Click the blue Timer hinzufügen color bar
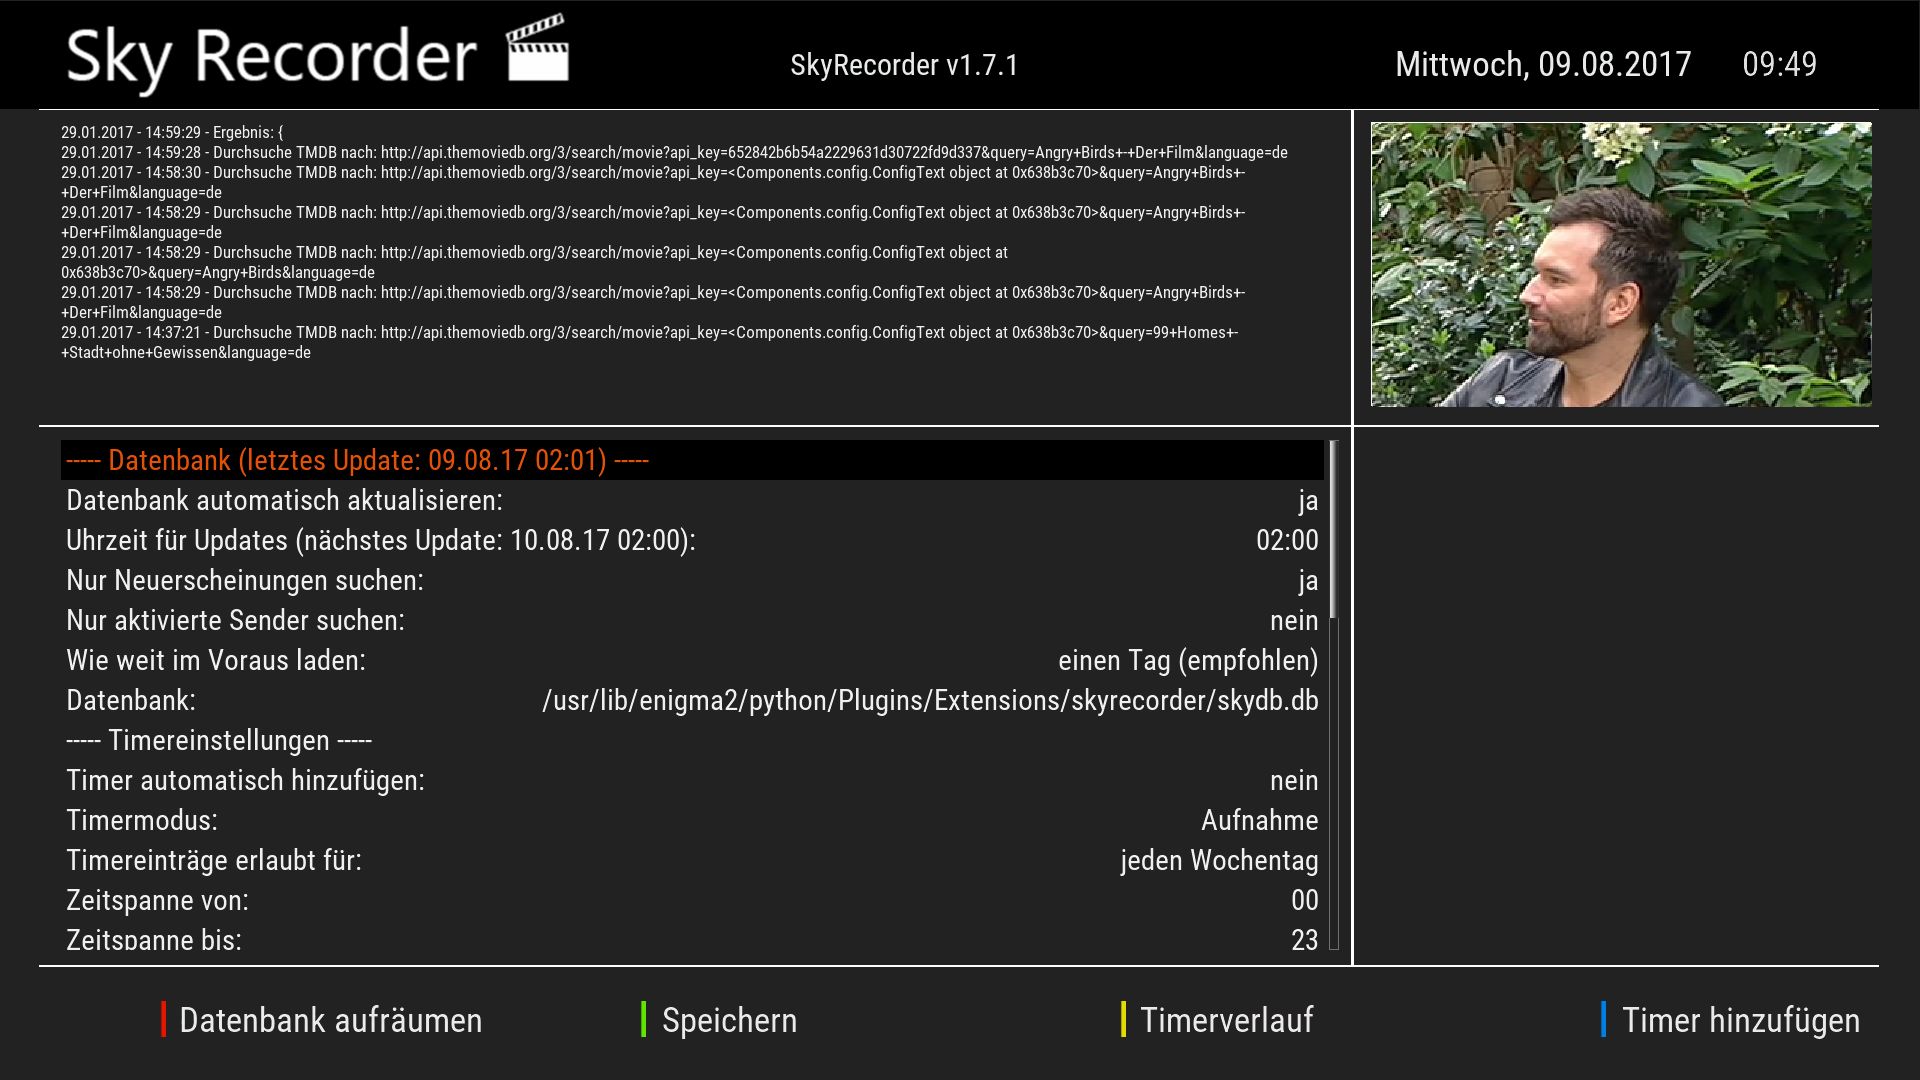This screenshot has height=1080, width=1920. pos(1603,1019)
